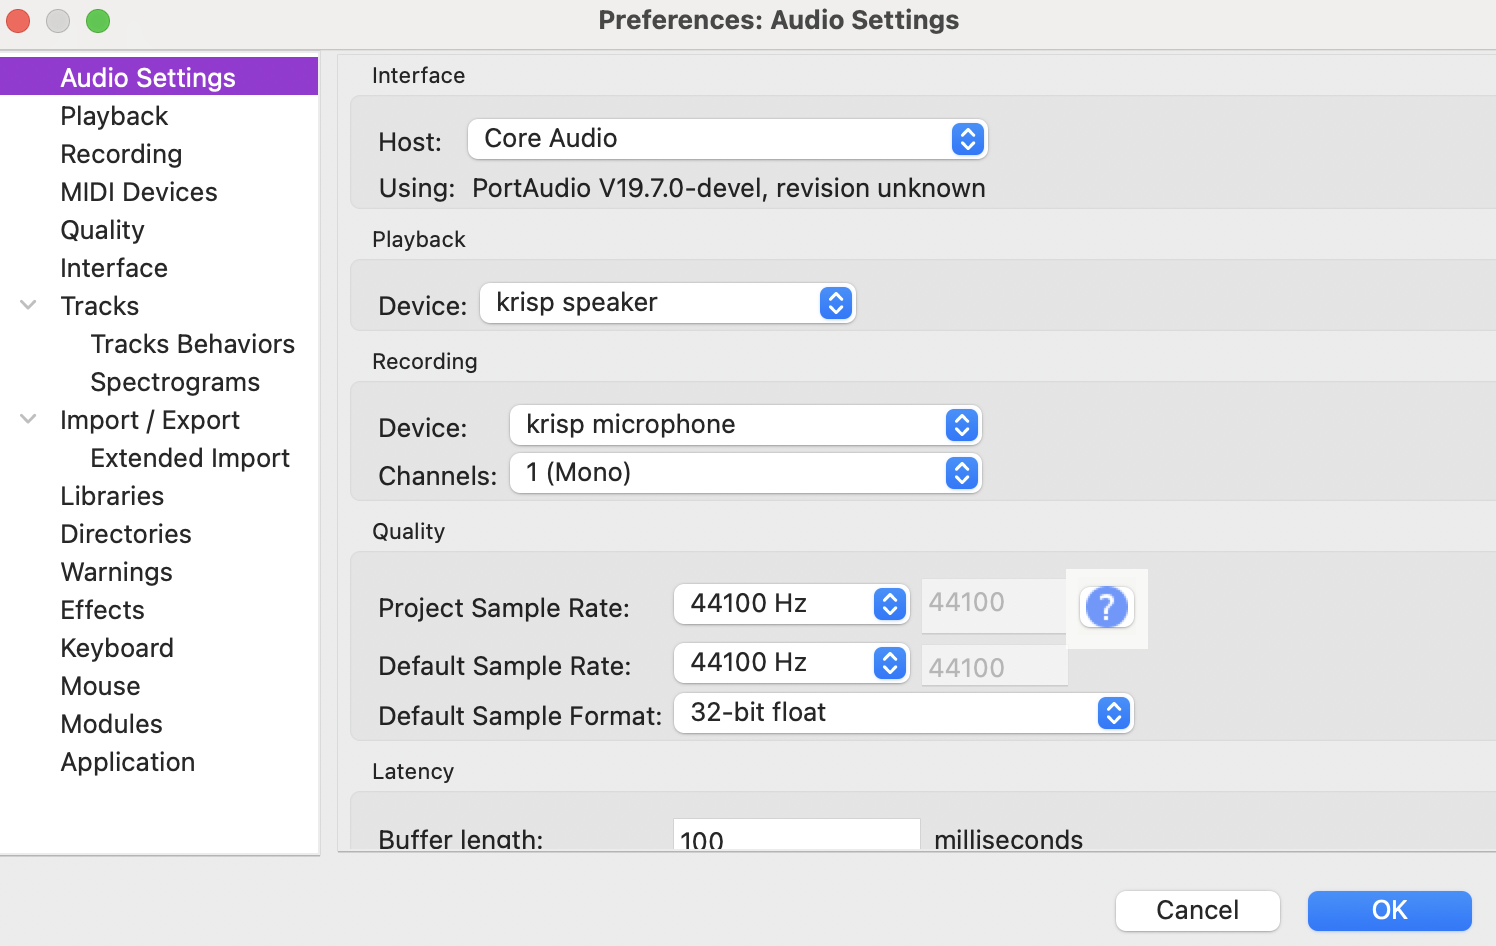Viewport: 1496px width, 946px height.
Task: Select Playback in the preferences sidebar
Action: (x=113, y=115)
